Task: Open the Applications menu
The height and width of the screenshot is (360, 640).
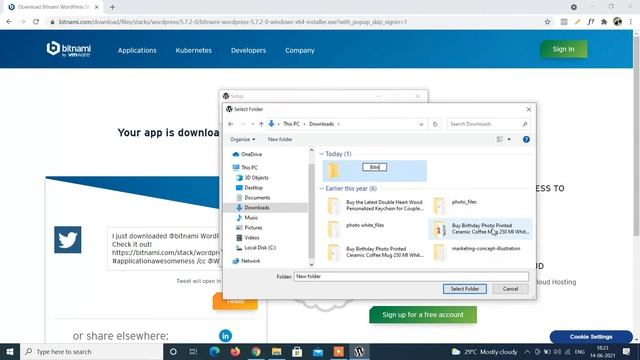Action: (137, 51)
